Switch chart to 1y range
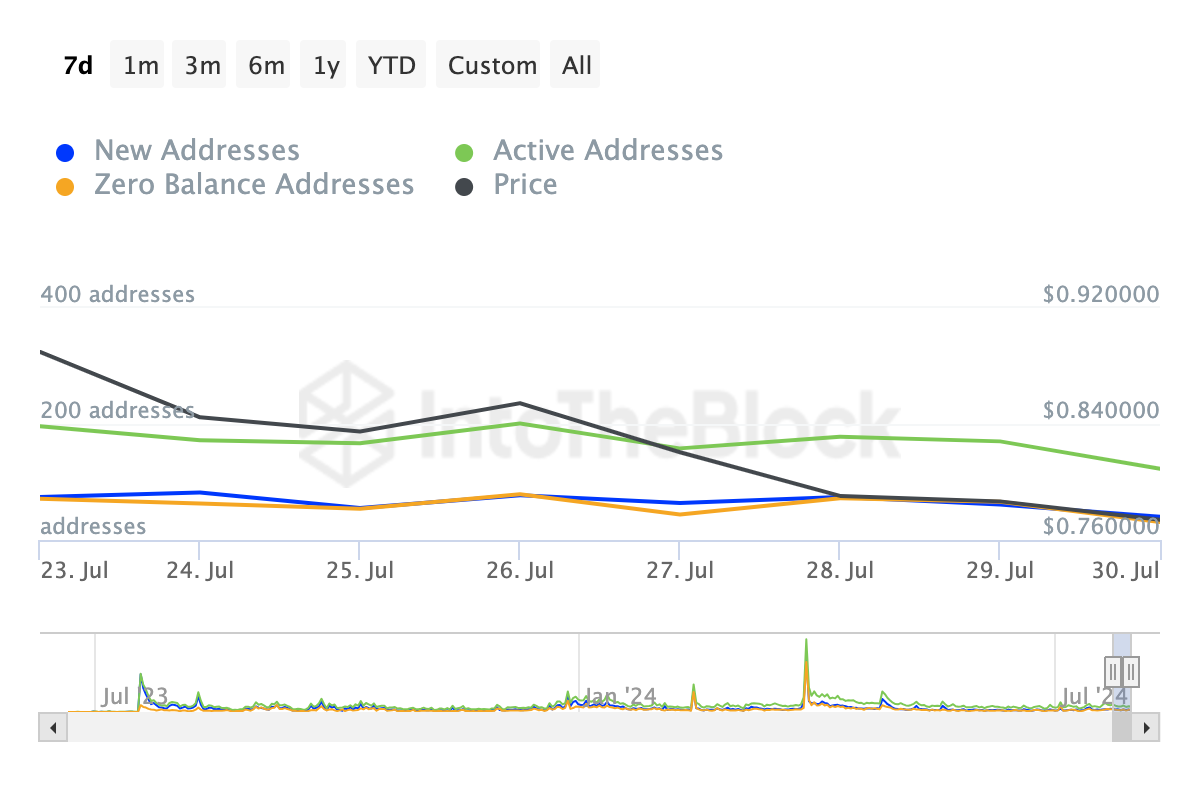This screenshot has width=1200, height=800. 326,65
